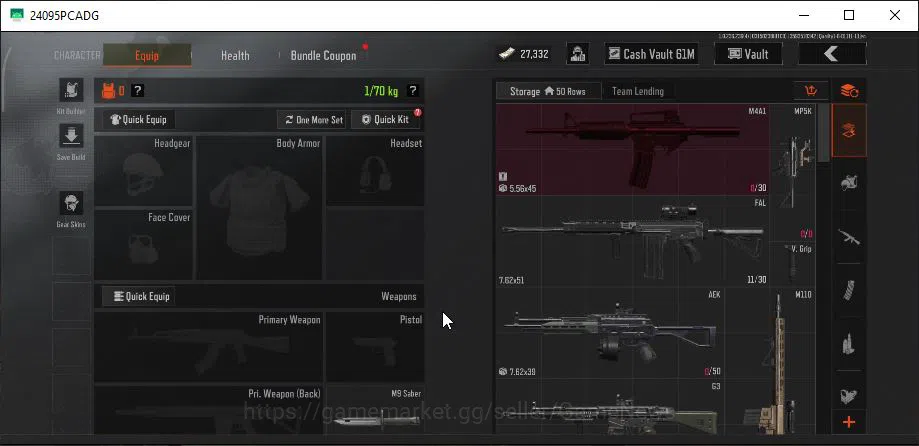Open the Quick Kit button

(x=385, y=120)
